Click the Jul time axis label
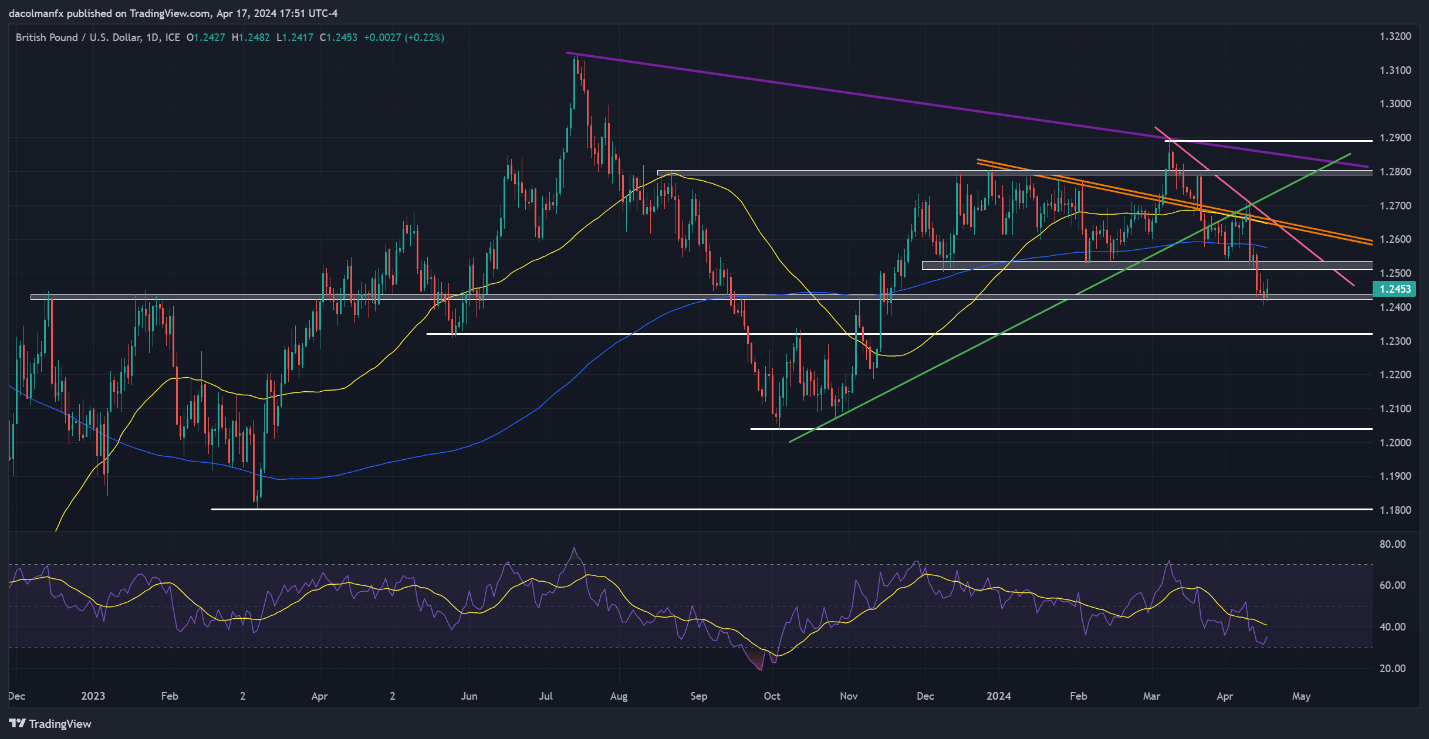Image resolution: width=1429 pixels, height=739 pixels. 547,694
